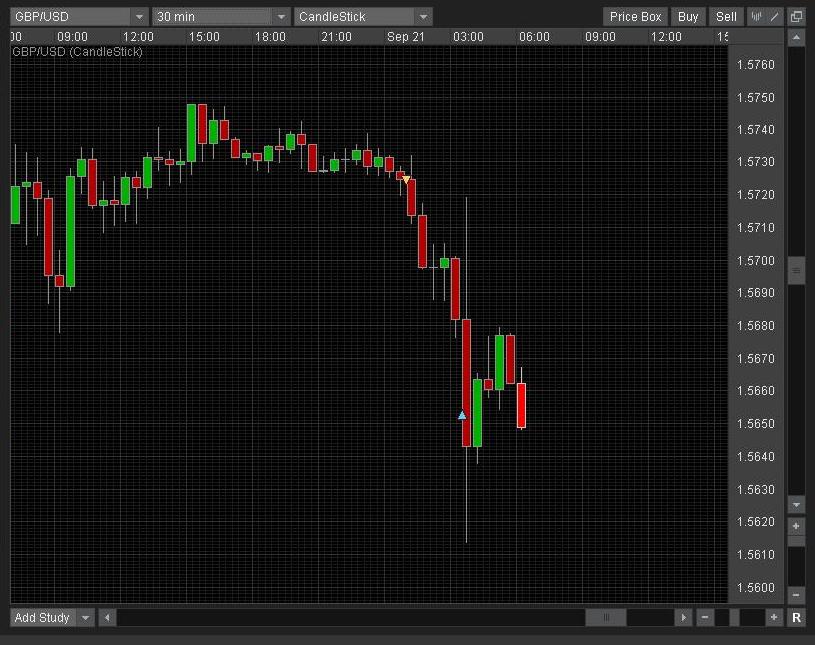815x645 pixels.
Task: Click the Sell button
Action: 727,17
